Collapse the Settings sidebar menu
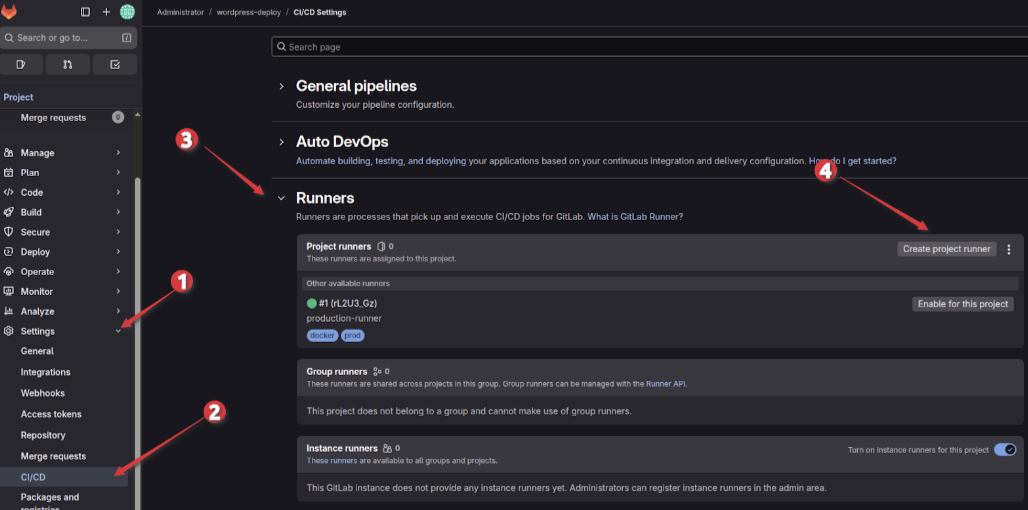This screenshot has width=1028, height=510. [64, 331]
